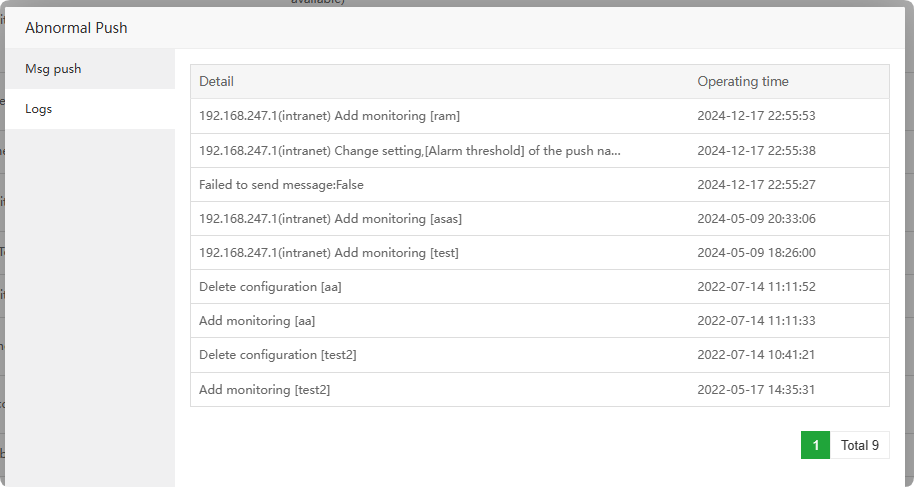Image resolution: width=914 pixels, height=487 pixels.
Task: Click the Delete configuration [aa] log row
Action: 270,287
